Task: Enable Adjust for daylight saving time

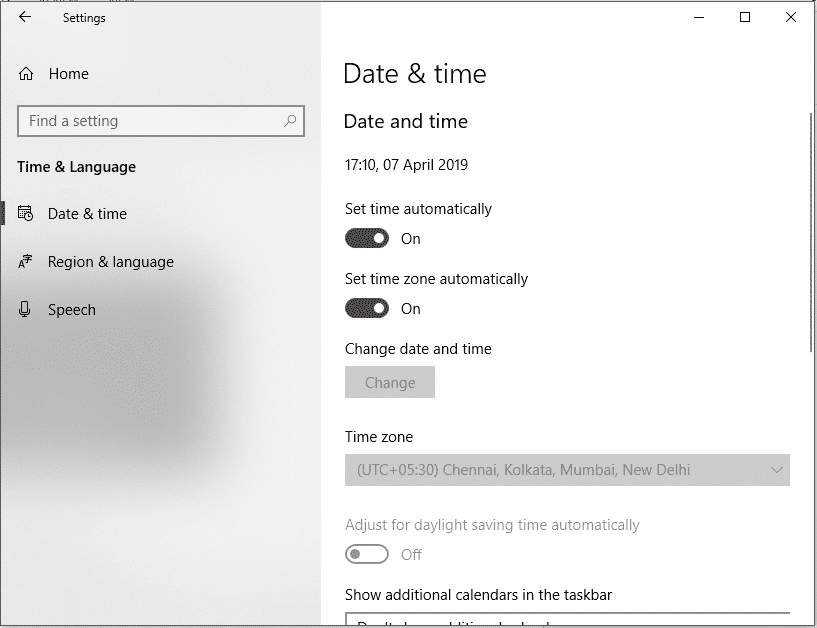Action: coord(366,552)
